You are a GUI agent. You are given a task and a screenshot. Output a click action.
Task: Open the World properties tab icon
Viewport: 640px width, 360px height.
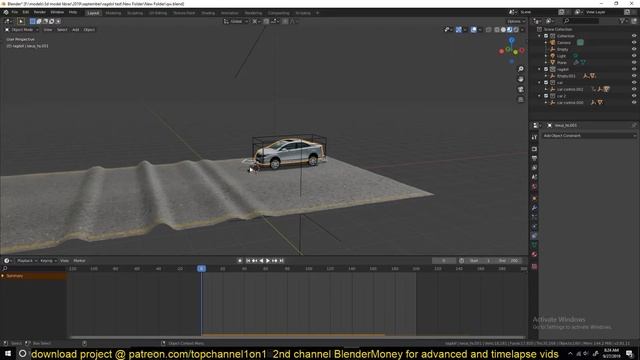click(534, 187)
